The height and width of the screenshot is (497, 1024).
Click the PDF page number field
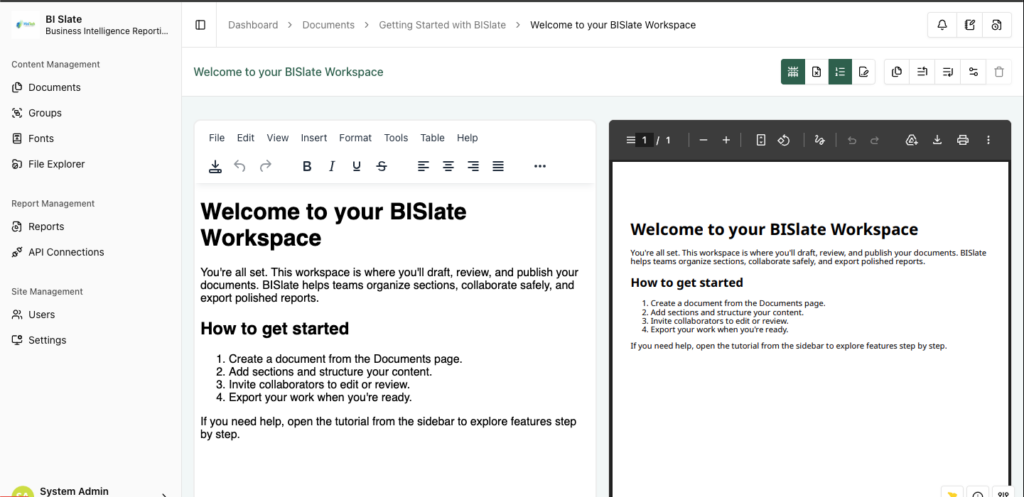[x=645, y=140]
